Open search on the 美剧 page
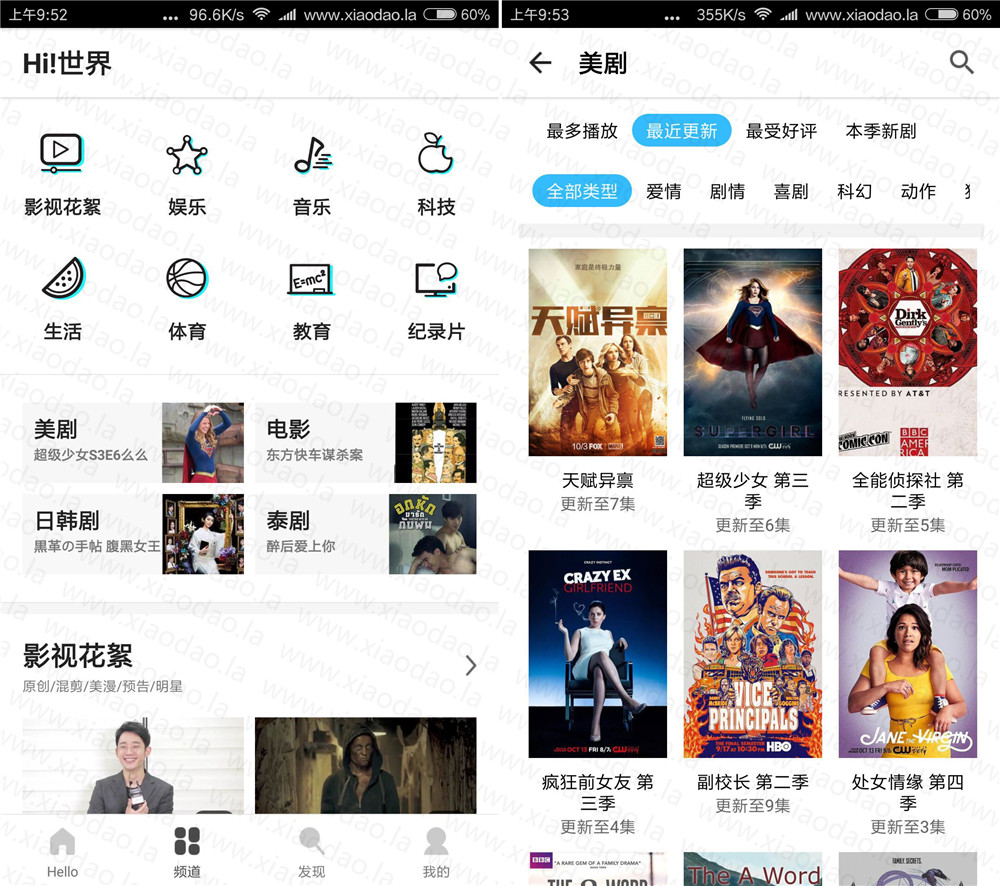The image size is (1000, 886). tap(961, 63)
